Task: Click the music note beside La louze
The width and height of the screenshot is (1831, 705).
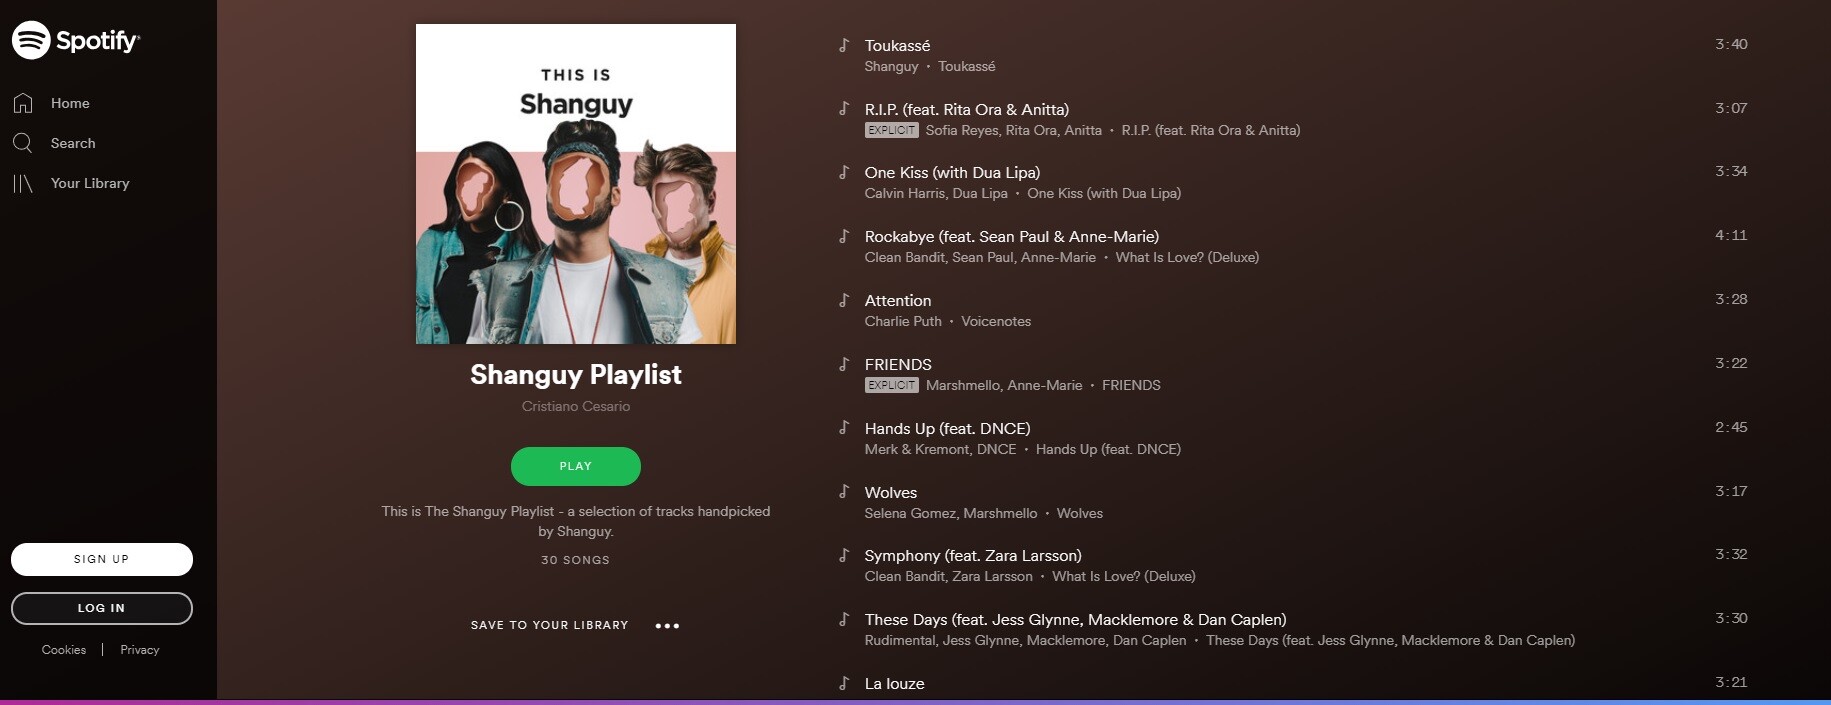Action: [x=844, y=684]
